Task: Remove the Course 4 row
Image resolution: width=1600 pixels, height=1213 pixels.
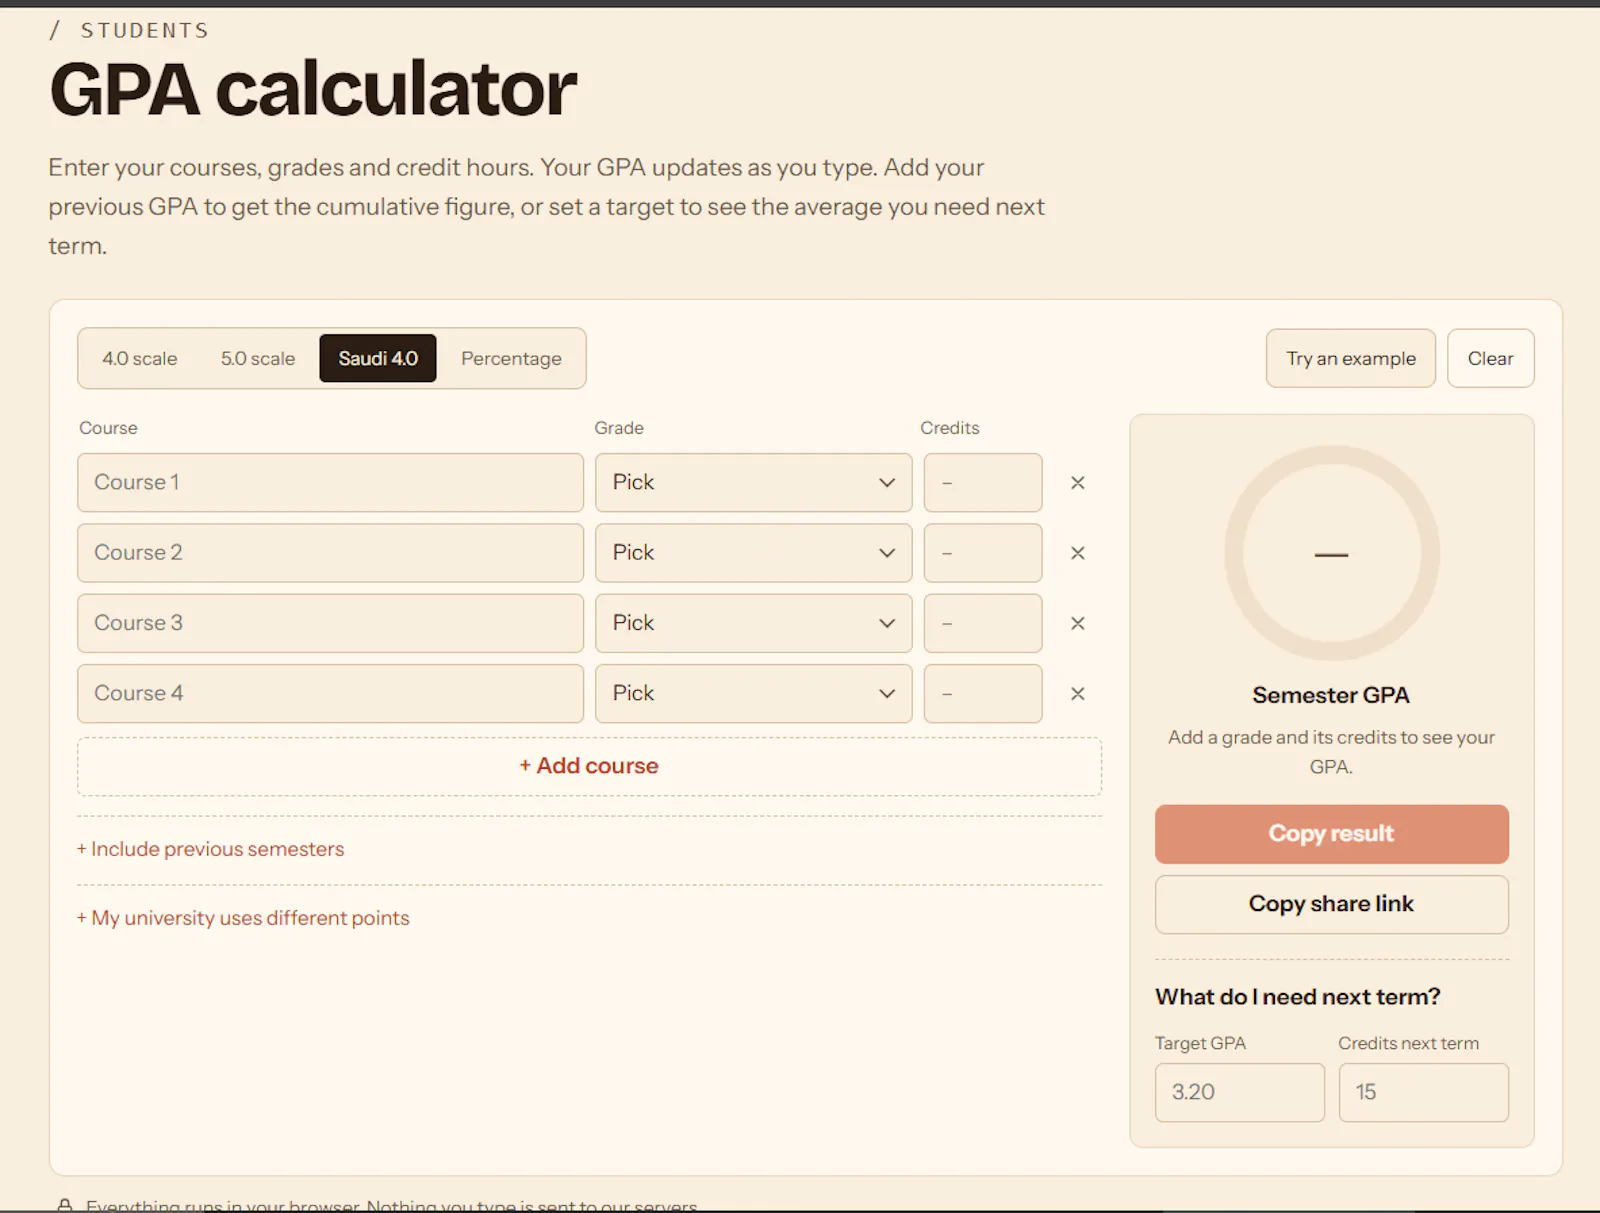Action: [x=1077, y=694]
